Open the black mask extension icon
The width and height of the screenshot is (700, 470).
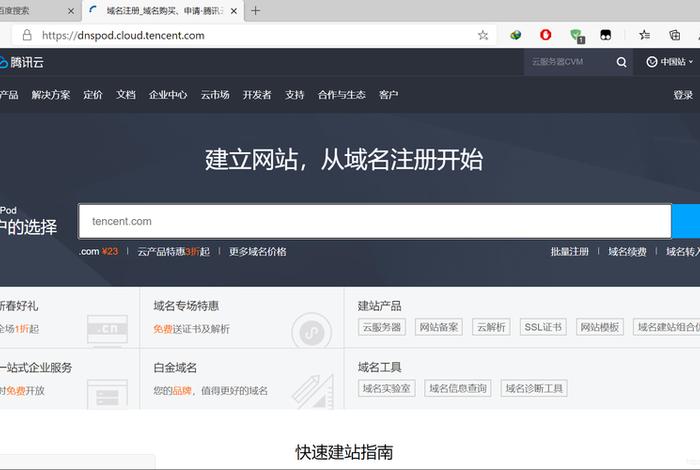[606, 35]
